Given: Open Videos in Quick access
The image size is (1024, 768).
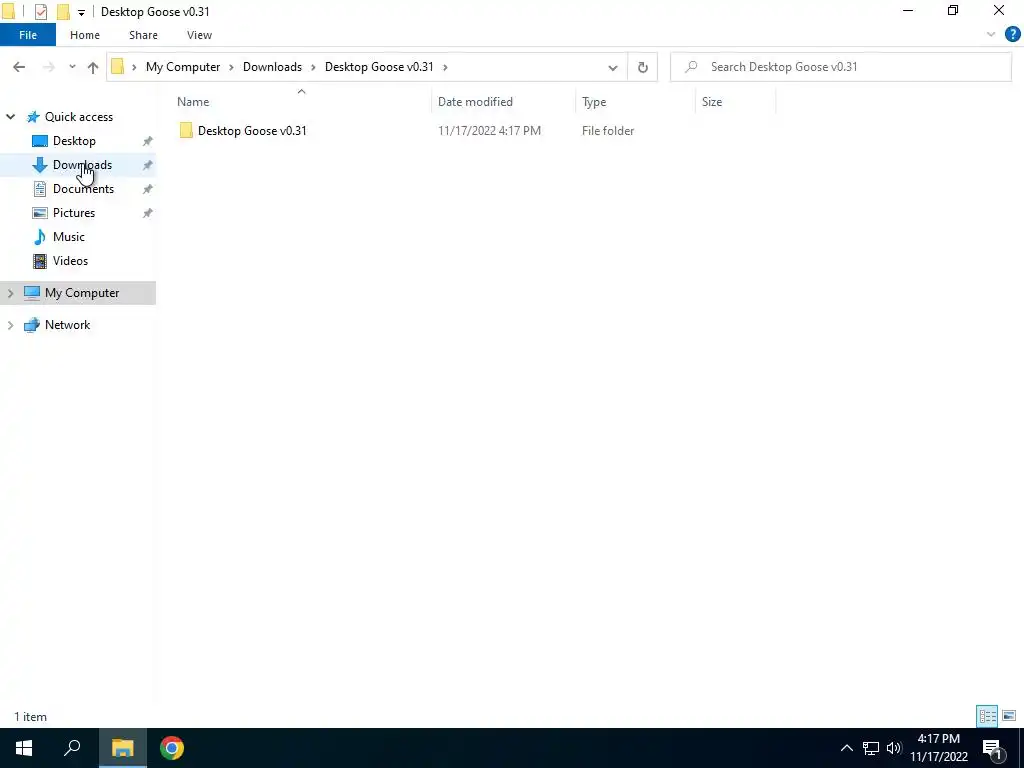Looking at the screenshot, I should pyautogui.click(x=71, y=261).
